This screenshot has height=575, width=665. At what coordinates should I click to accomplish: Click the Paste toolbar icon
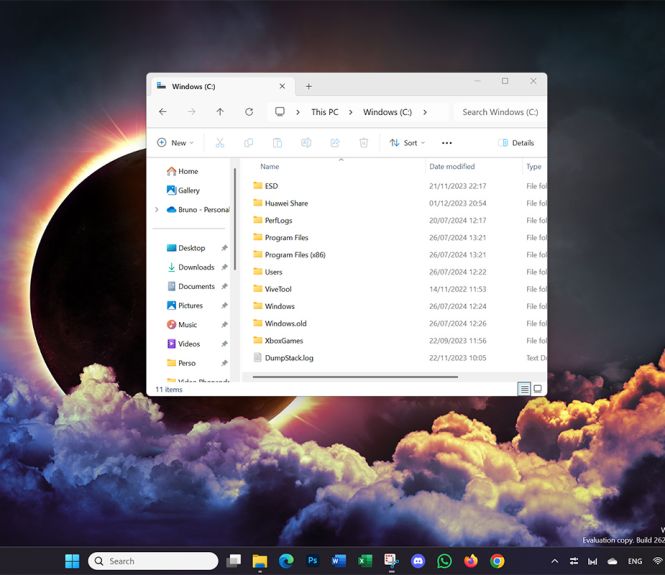(277, 143)
